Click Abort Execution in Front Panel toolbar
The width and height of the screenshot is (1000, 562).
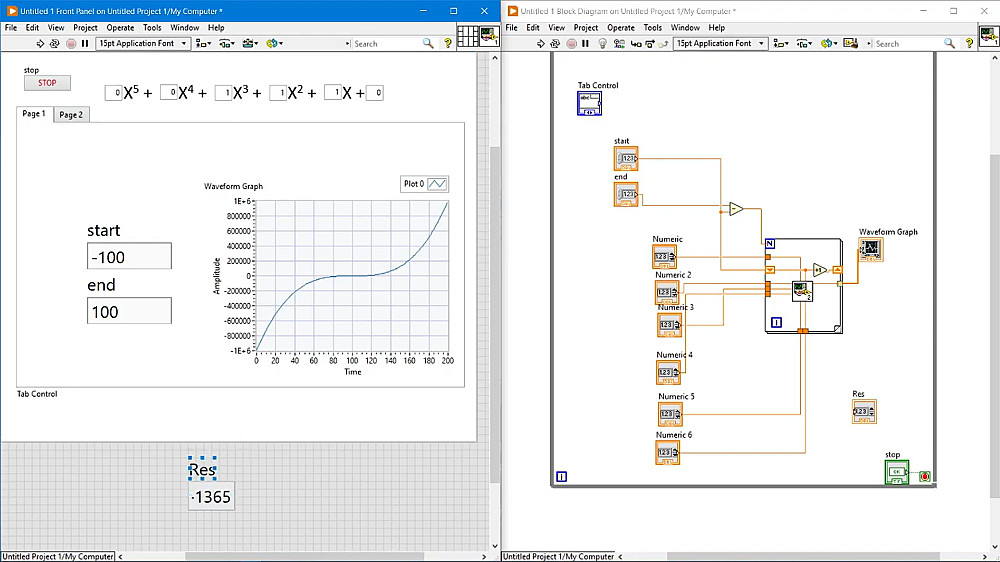pos(69,44)
